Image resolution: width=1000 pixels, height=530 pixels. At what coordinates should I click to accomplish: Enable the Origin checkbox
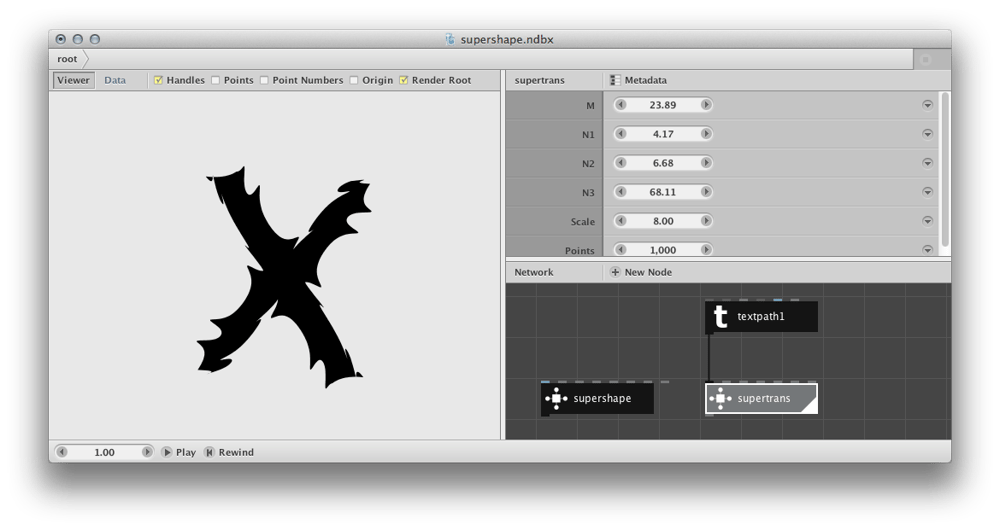coord(354,80)
